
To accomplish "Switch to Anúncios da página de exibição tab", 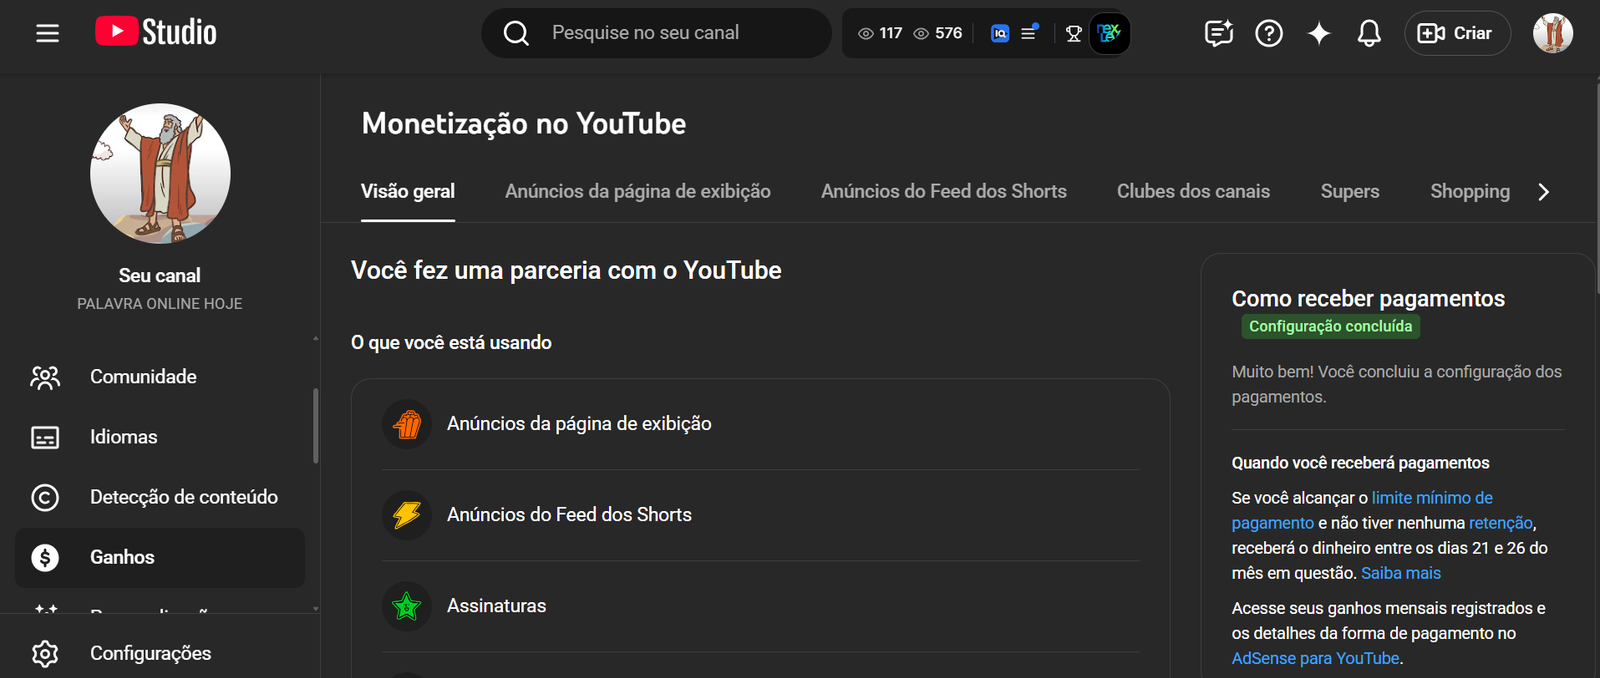I will [x=638, y=191].
